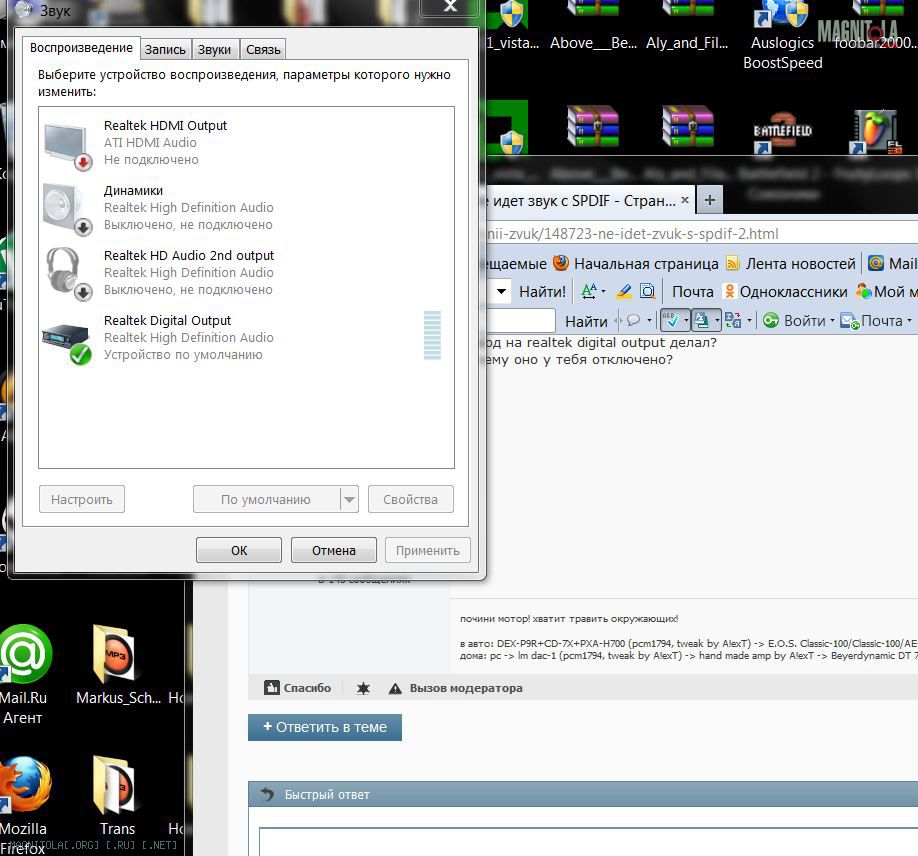Close the SPDIF forum browser tab

tap(685, 200)
